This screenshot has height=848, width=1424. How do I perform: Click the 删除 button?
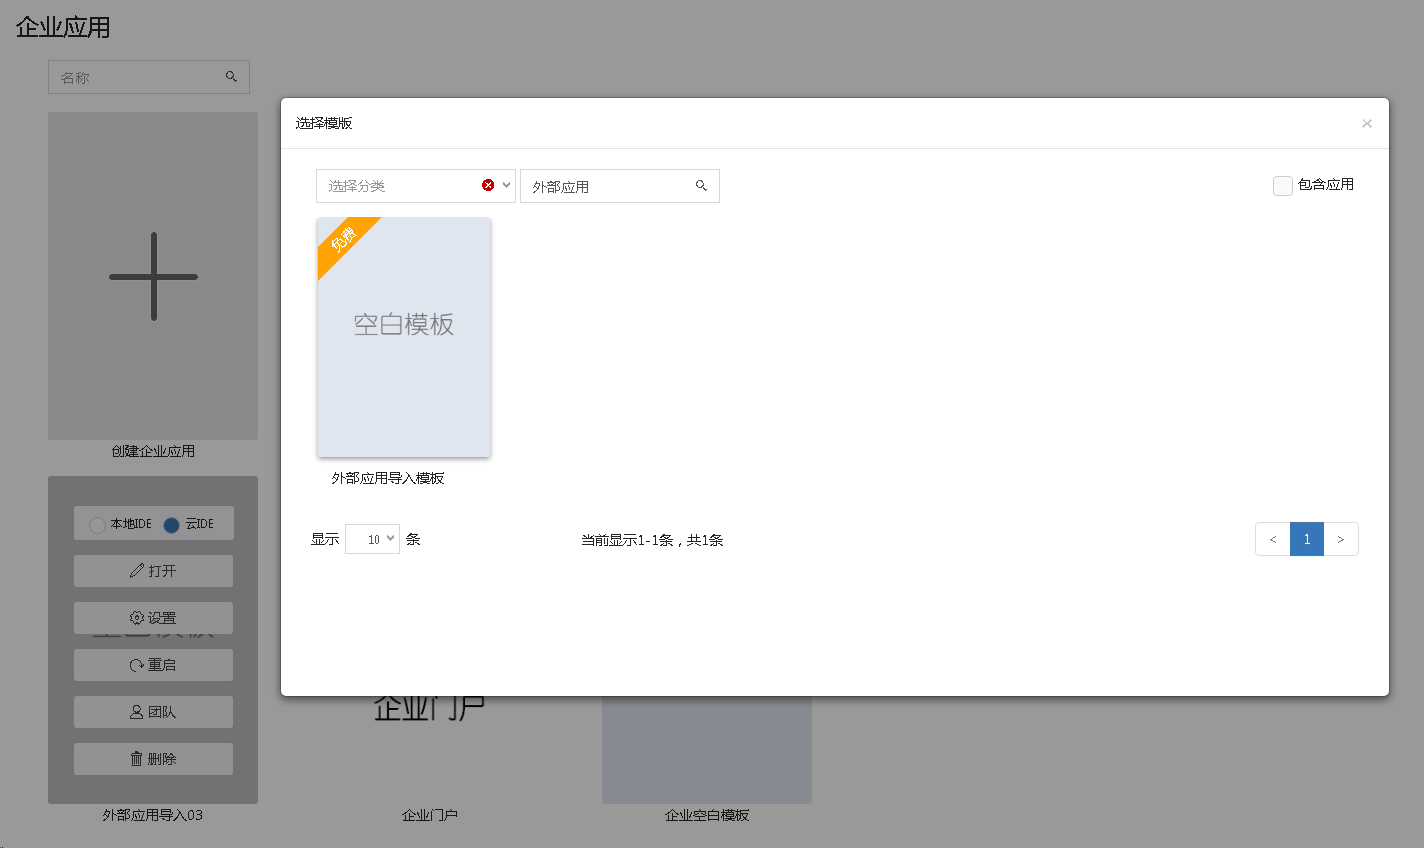point(153,759)
